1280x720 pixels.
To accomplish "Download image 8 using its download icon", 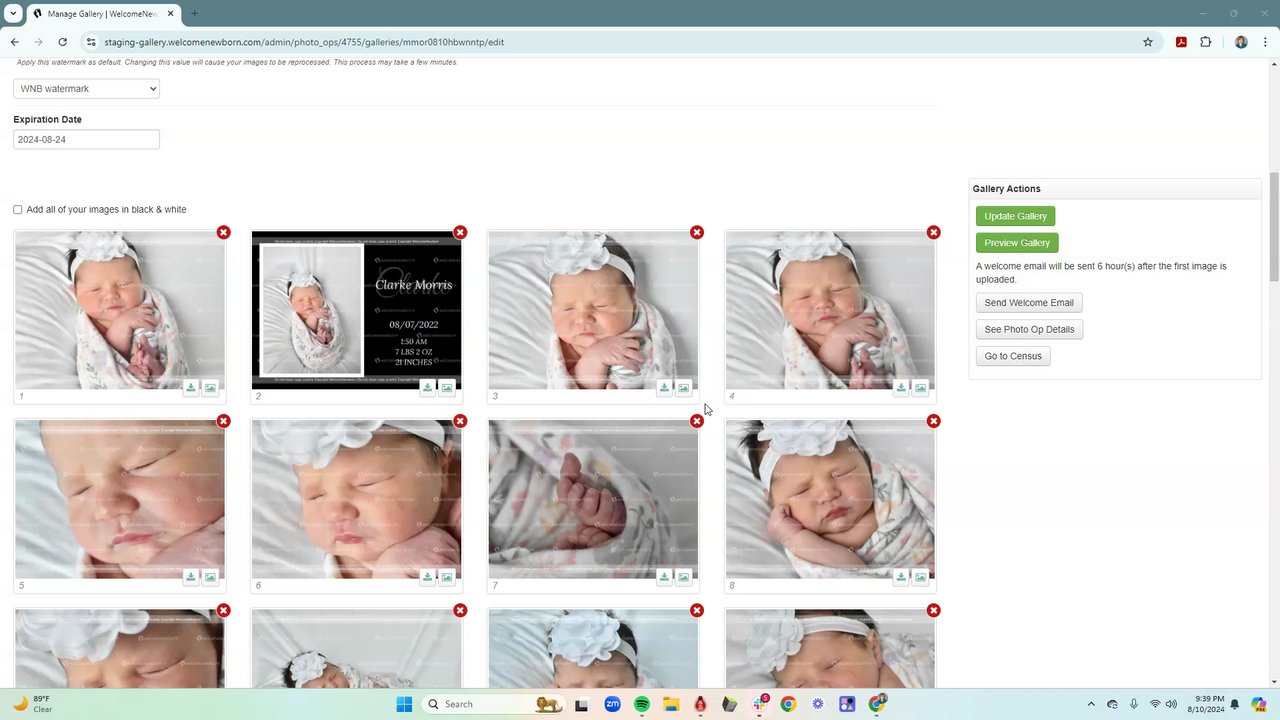I will (901, 576).
